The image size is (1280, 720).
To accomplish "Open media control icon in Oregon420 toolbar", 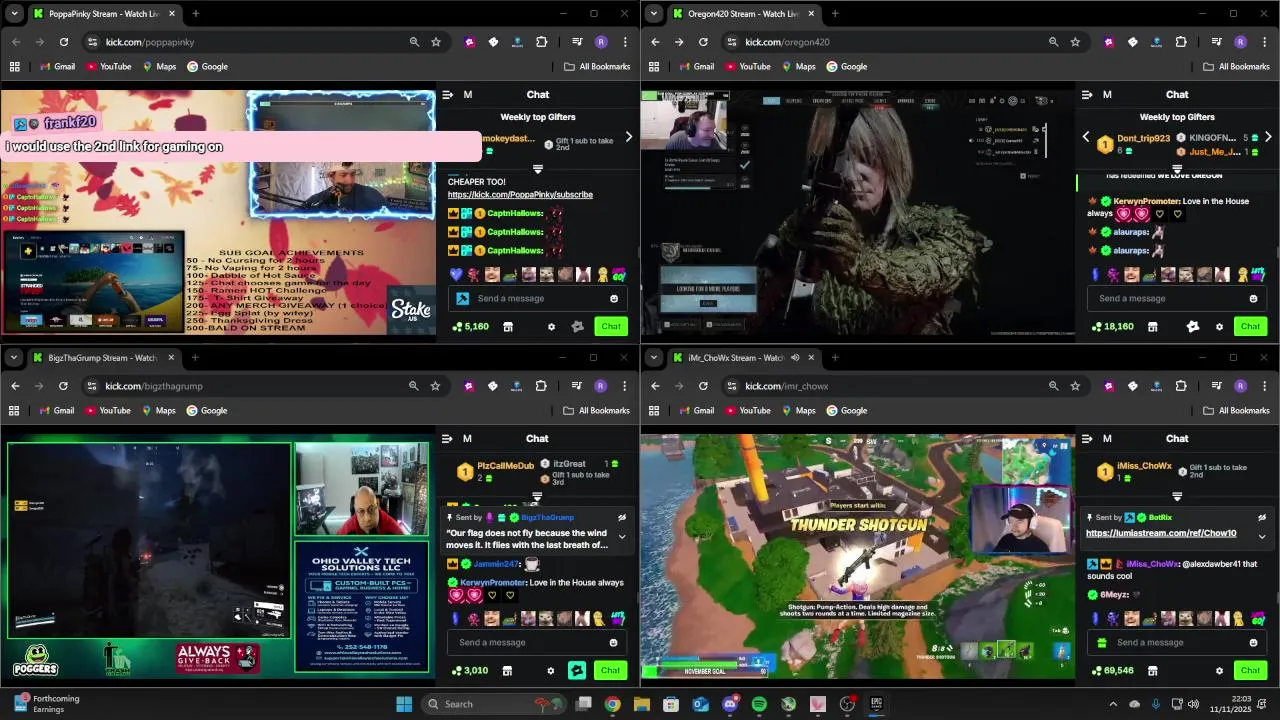I will pos(1216,42).
